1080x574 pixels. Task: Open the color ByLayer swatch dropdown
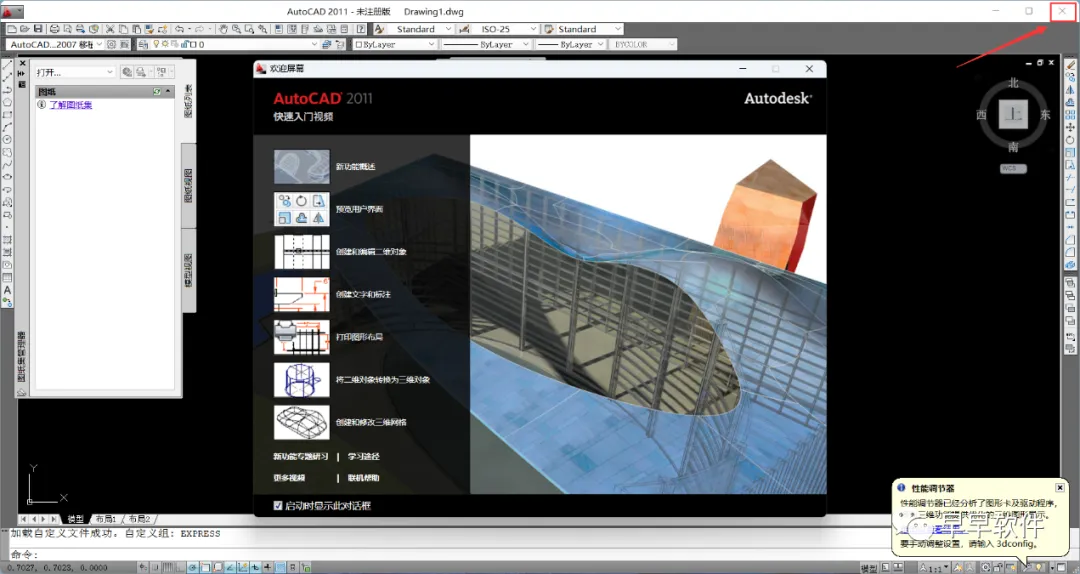tap(395, 44)
